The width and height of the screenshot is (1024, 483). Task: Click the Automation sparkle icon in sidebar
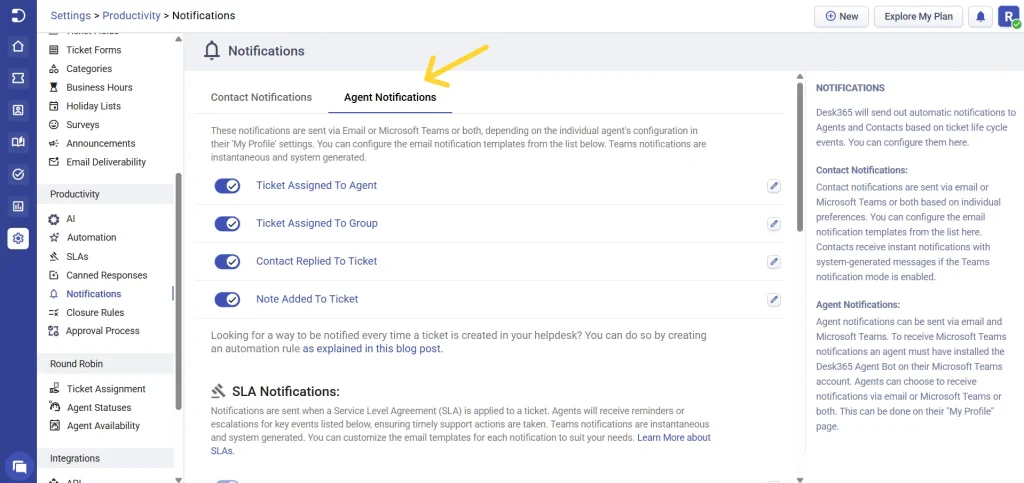tap(54, 238)
